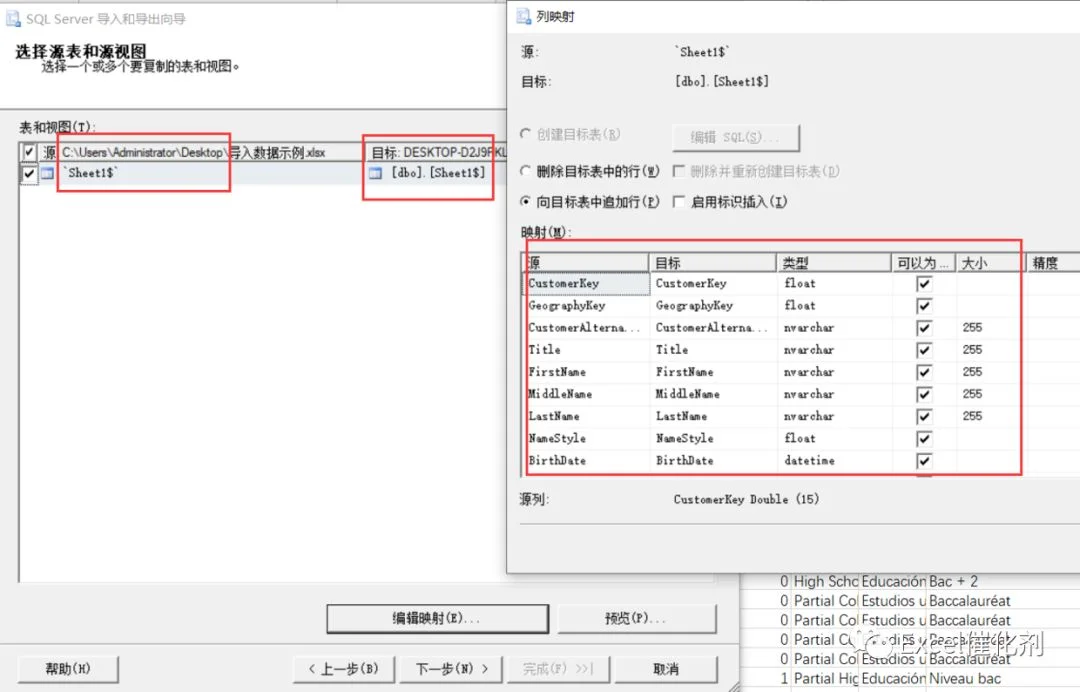
Task: Toggle nullable checkbox for MiddleName row
Action: 924,394
